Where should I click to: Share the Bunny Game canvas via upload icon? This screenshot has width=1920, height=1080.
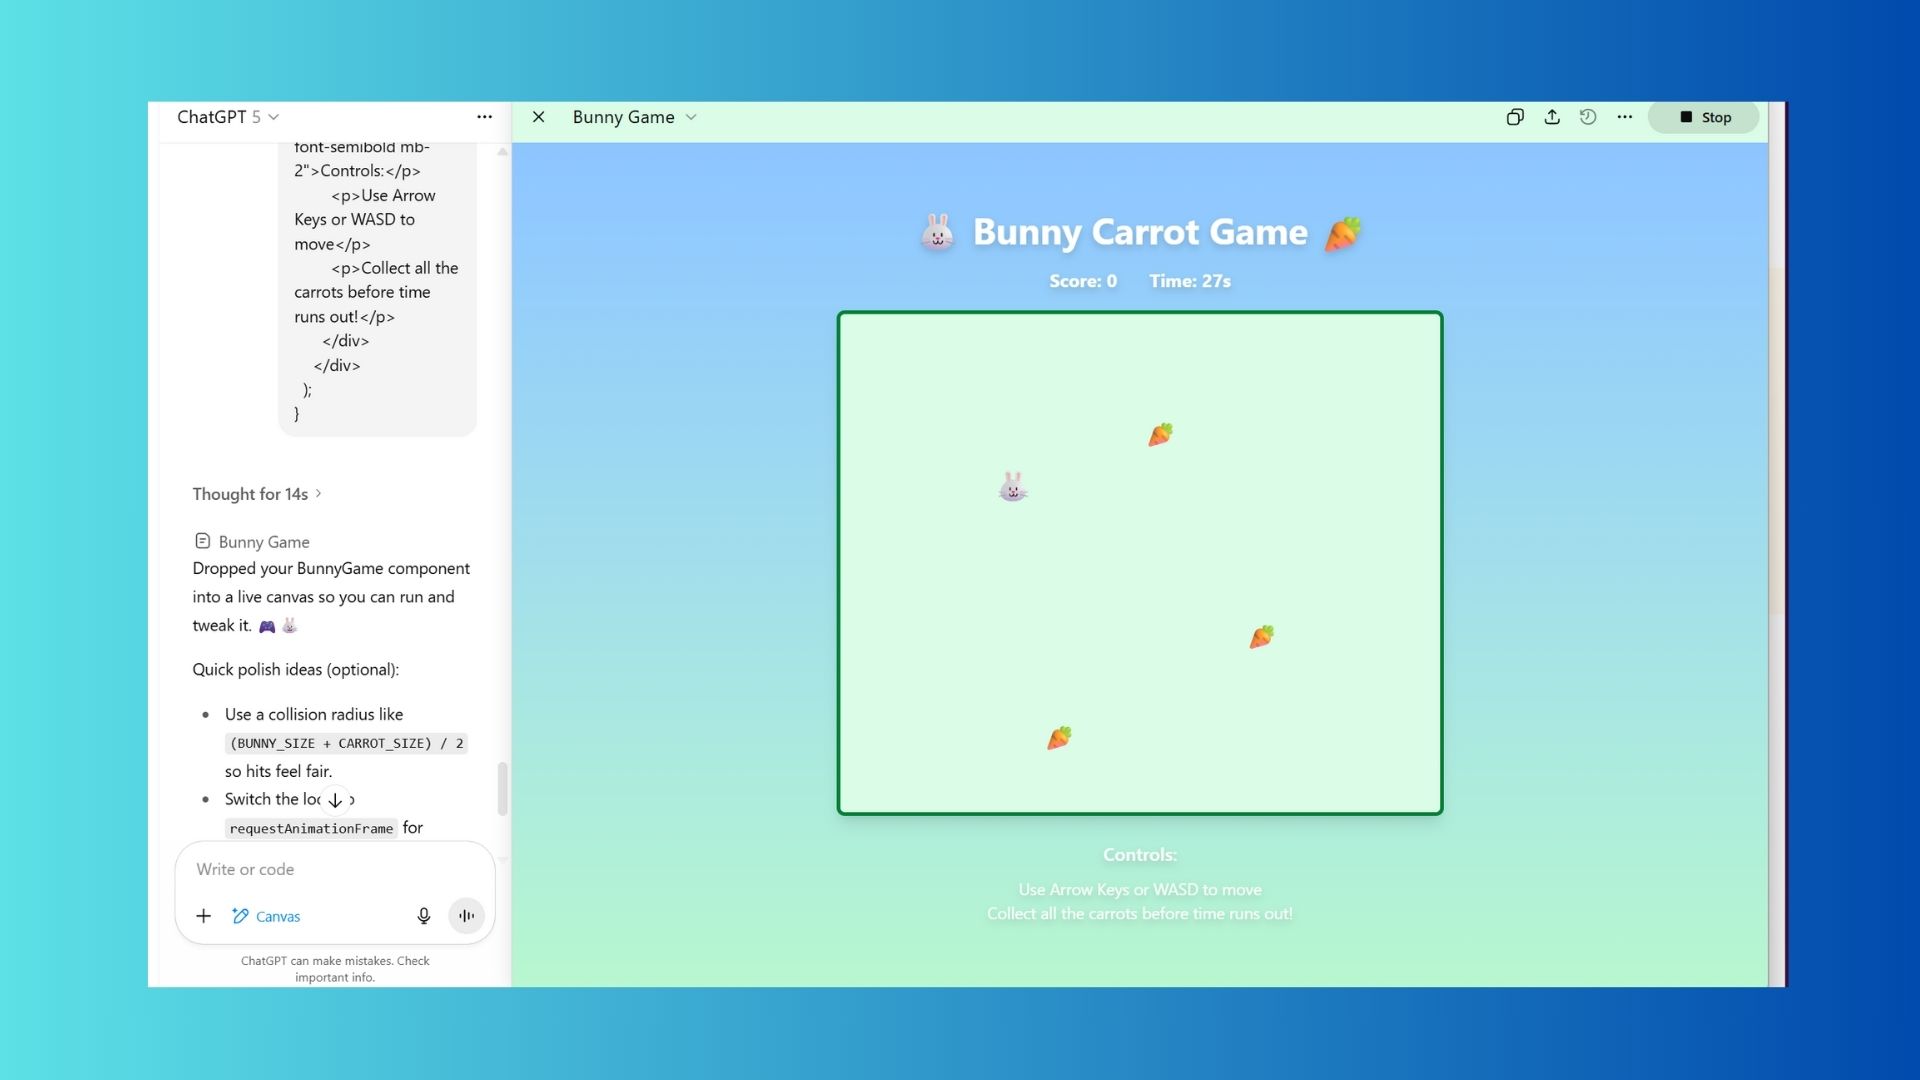(x=1552, y=117)
